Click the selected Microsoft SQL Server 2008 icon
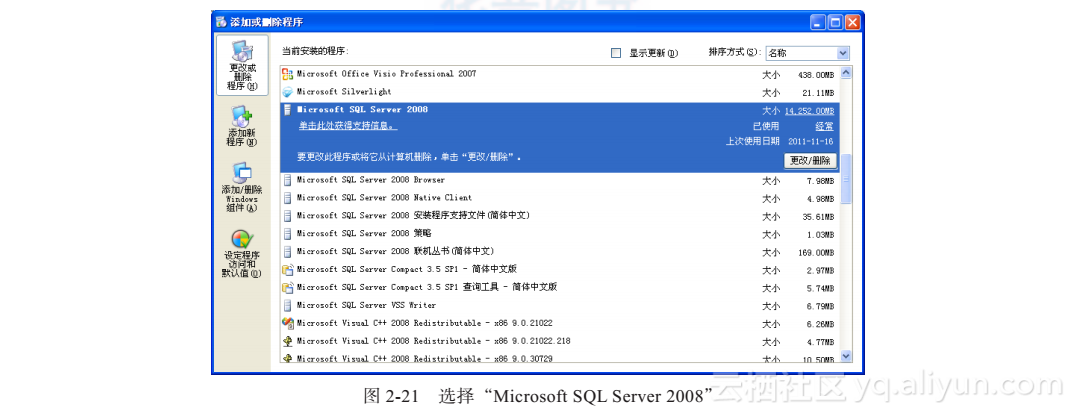The image size is (1075, 414). 288,110
